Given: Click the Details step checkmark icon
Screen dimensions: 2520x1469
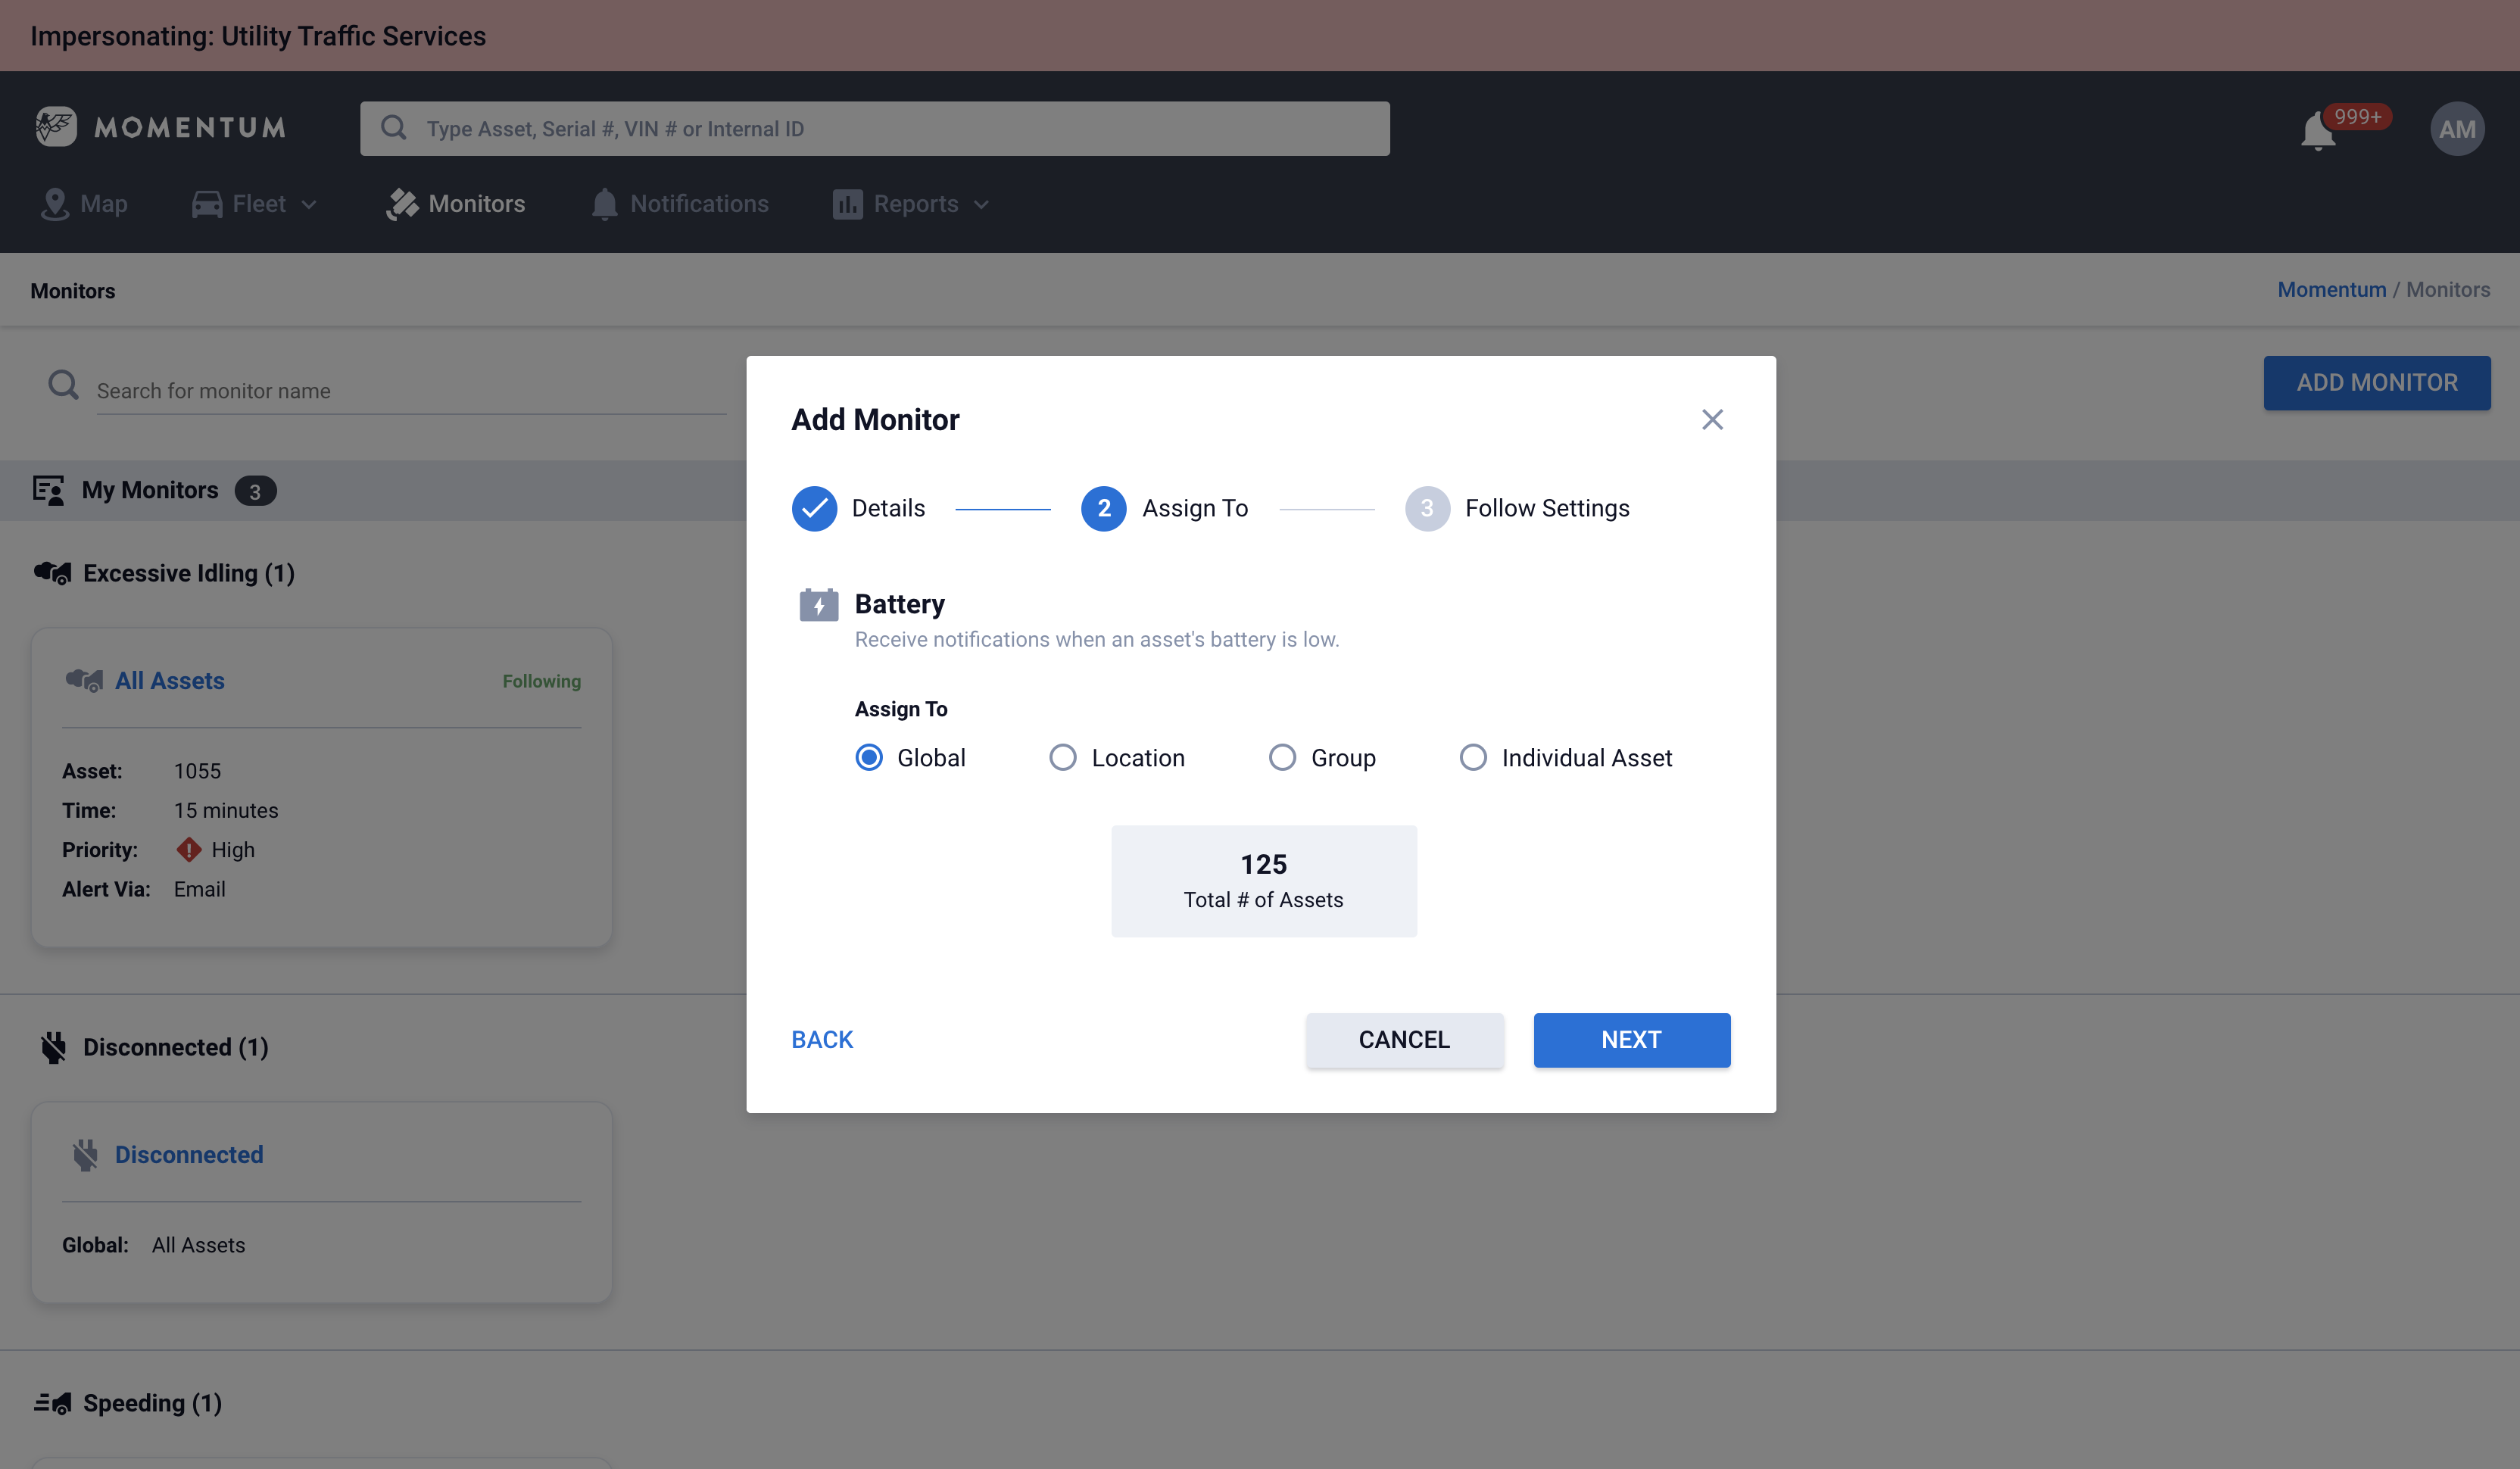Looking at the screenshot, I should pos(814,508).
